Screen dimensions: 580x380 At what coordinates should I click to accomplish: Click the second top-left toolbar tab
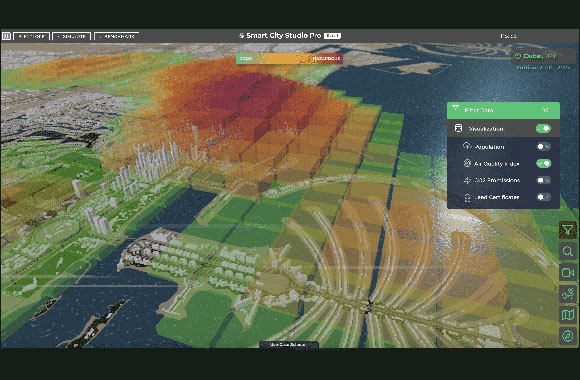pyautogui.click(x=72, y=36)
